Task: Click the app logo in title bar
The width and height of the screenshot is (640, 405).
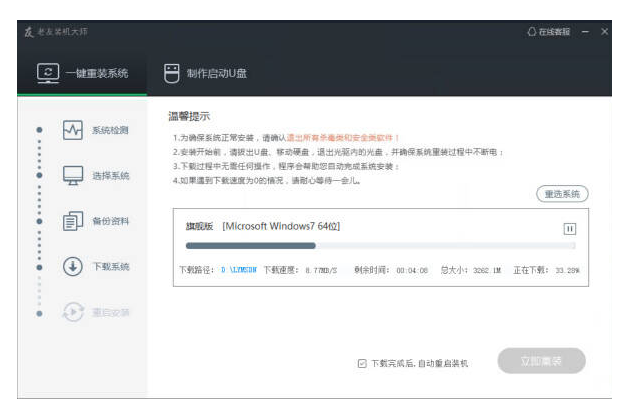Action: pos(29,32)
